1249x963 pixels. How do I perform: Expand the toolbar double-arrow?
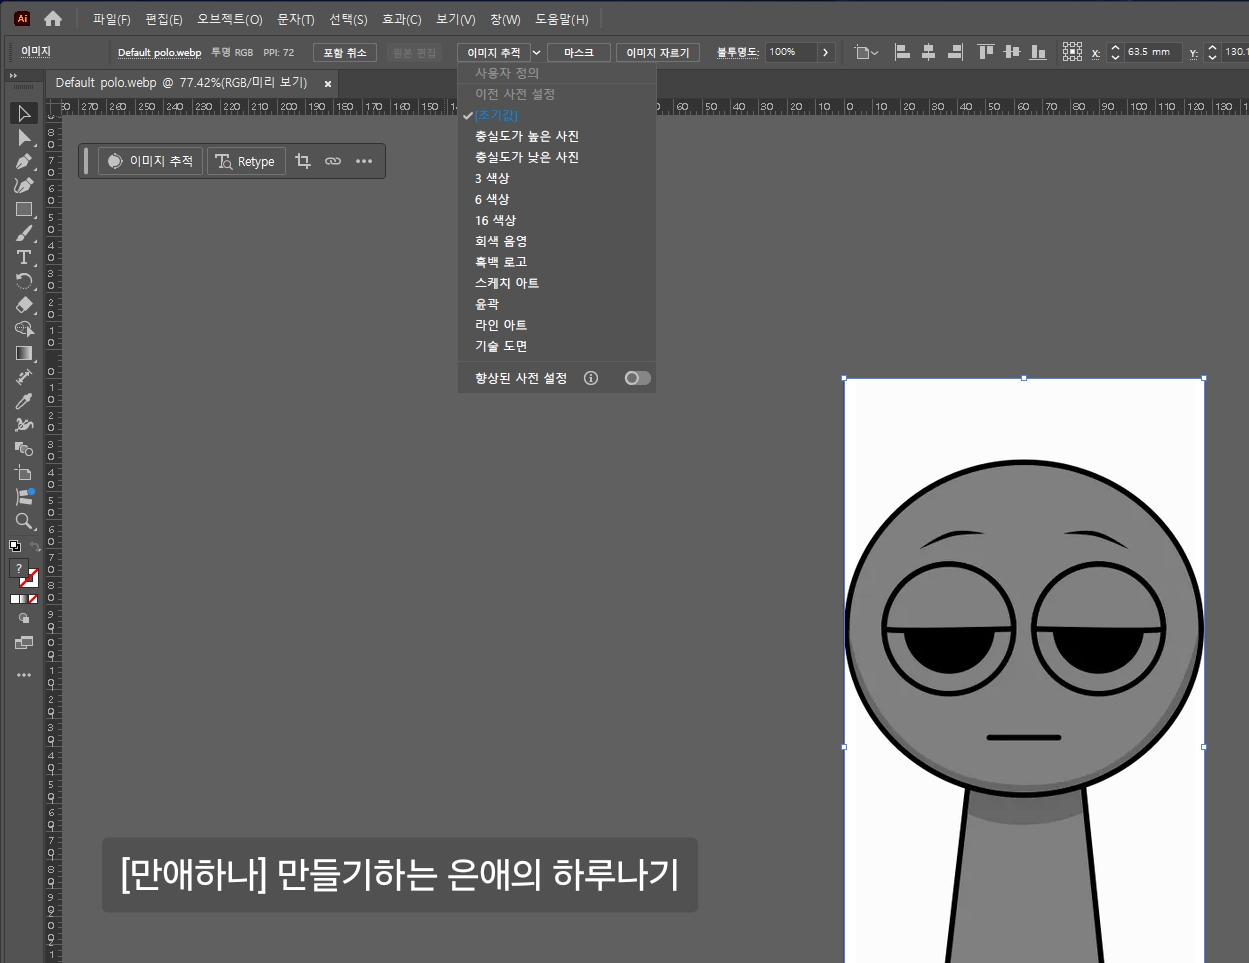pyautogui.click(x=14, y=76)
